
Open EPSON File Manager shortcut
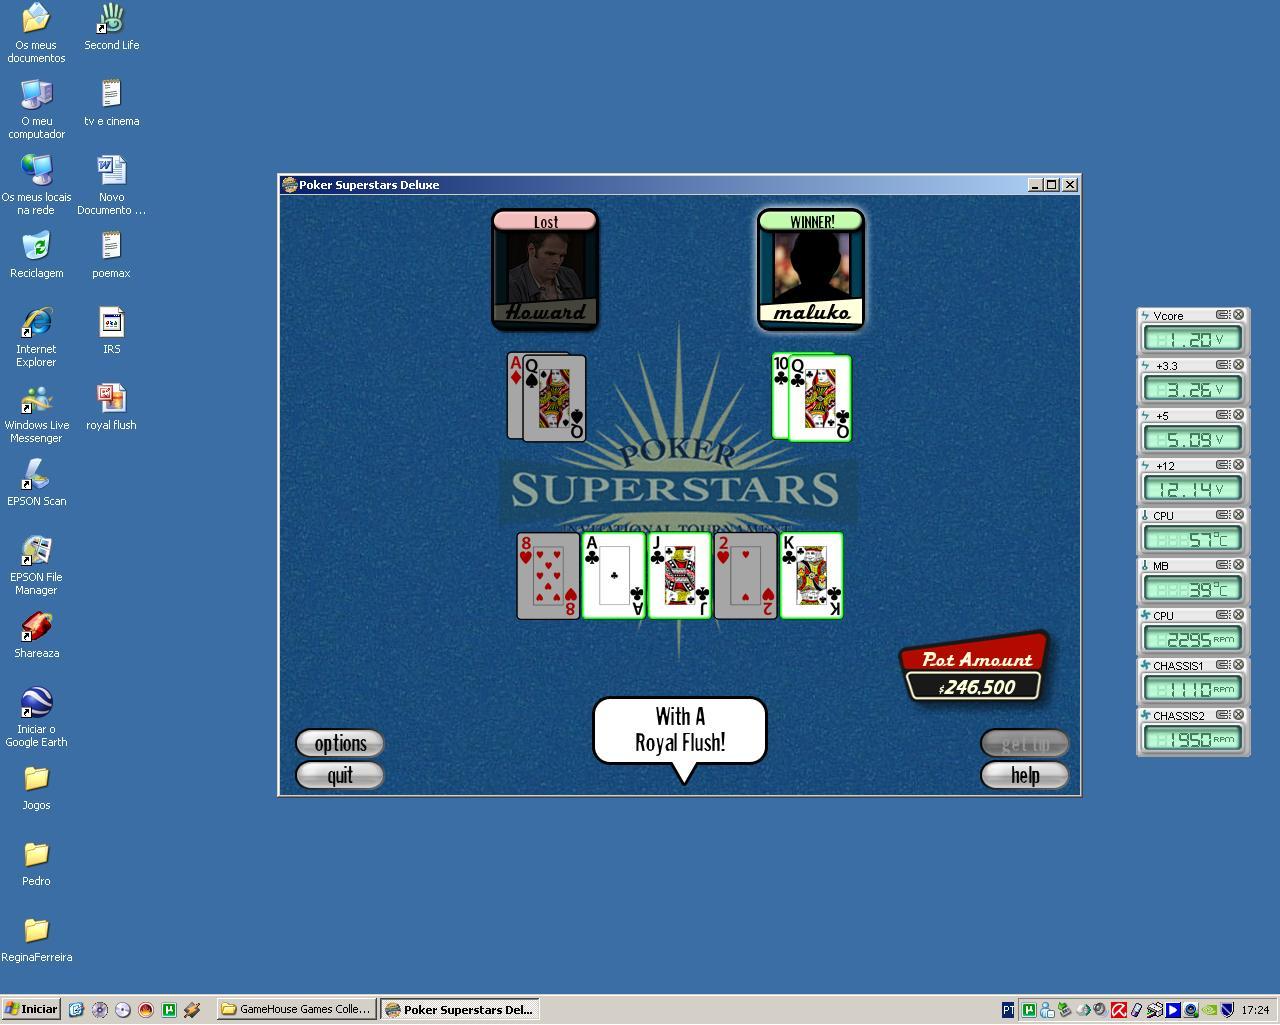pyautogui.click(x=36, y=565)
